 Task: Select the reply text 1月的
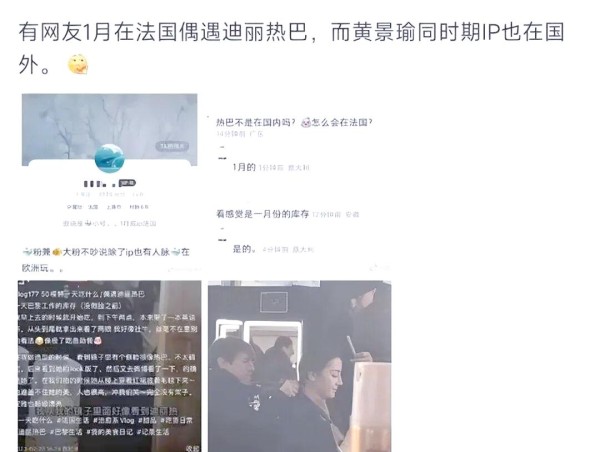pyautogui.click(x=244, y=167)
